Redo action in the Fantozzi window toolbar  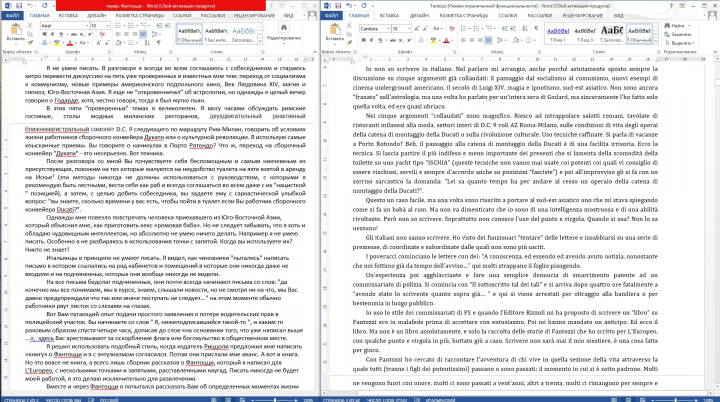click(x=364, y=6)
